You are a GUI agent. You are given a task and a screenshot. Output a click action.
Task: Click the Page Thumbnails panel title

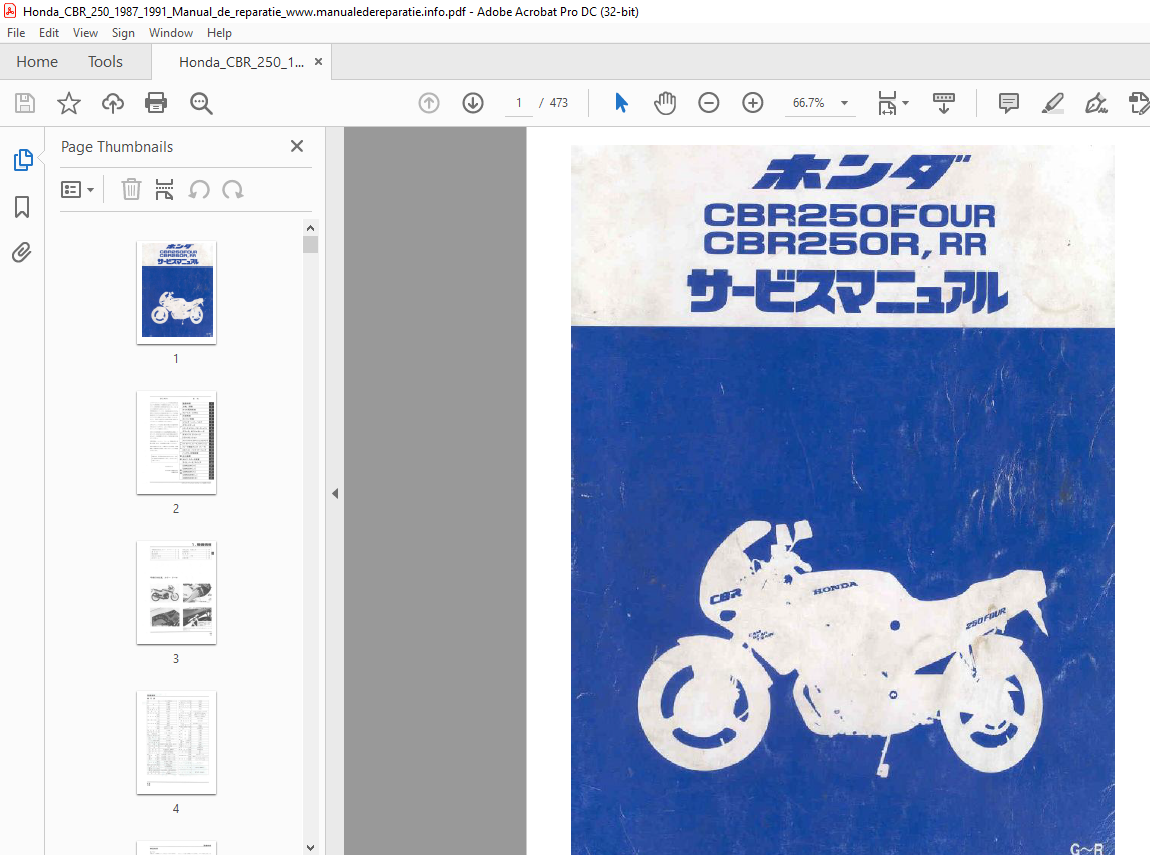tap(117, 147)
